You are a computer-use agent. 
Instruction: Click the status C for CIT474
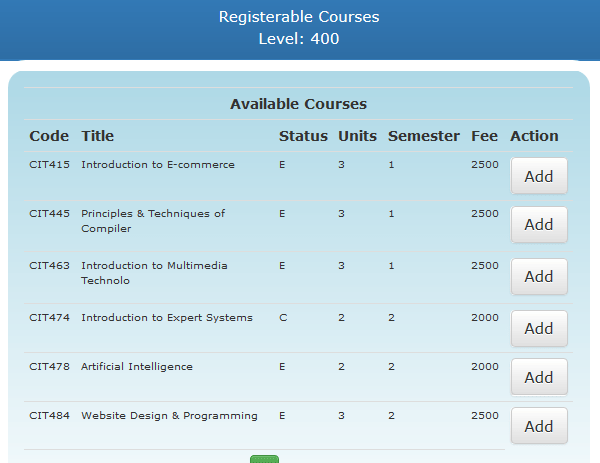coord(283,318)
